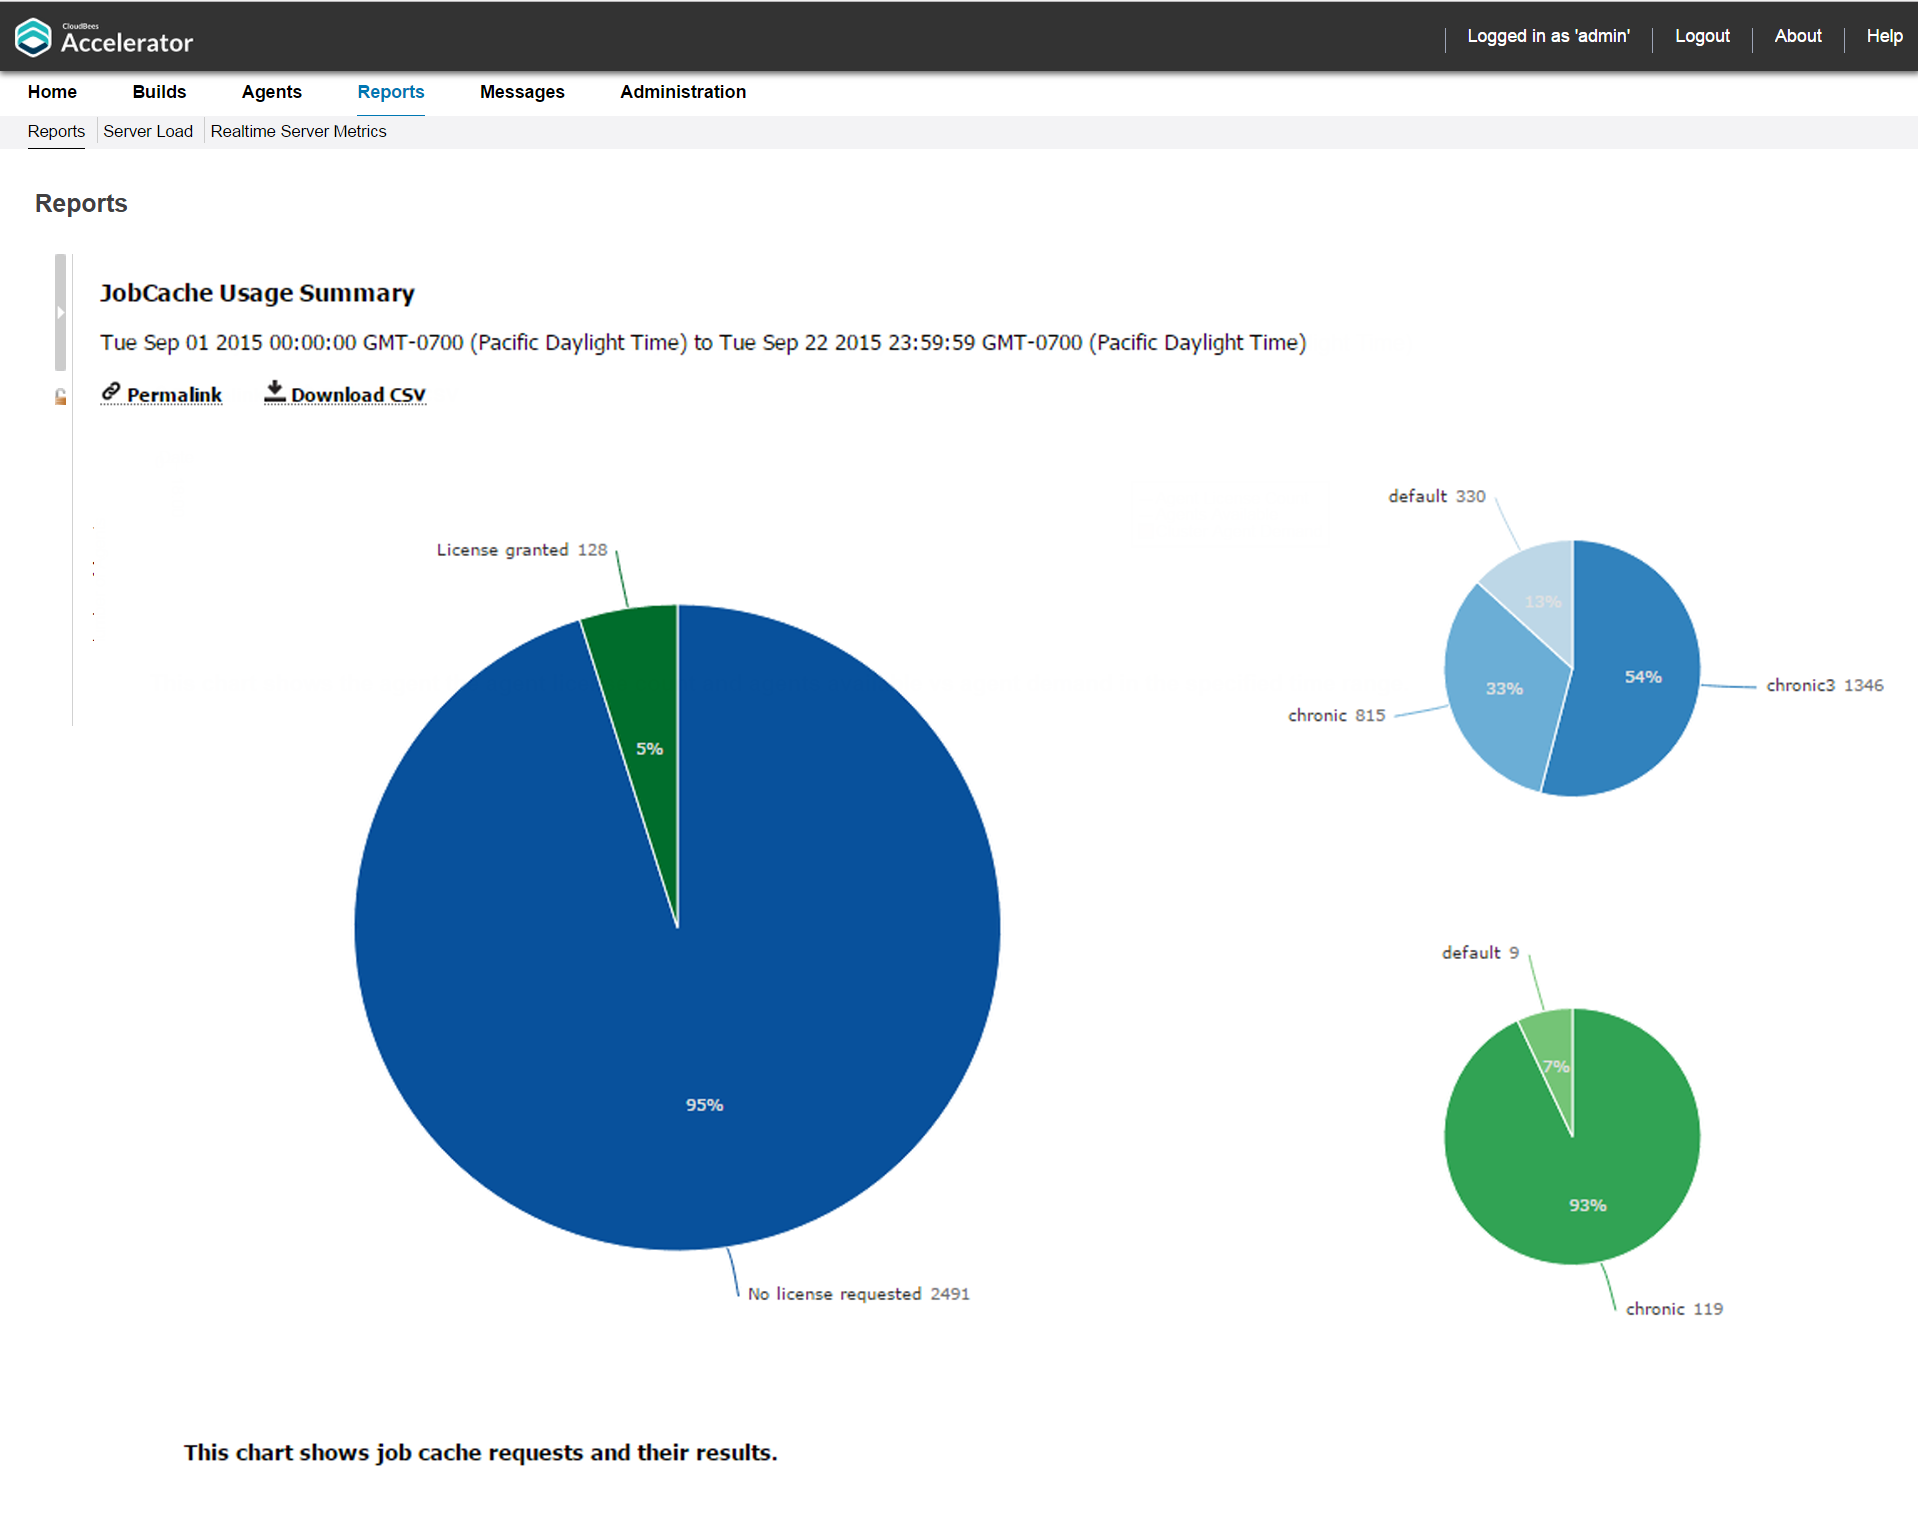Open the Agents menu
This screenshot has height=1515, width=1918.
pos(271,92)
